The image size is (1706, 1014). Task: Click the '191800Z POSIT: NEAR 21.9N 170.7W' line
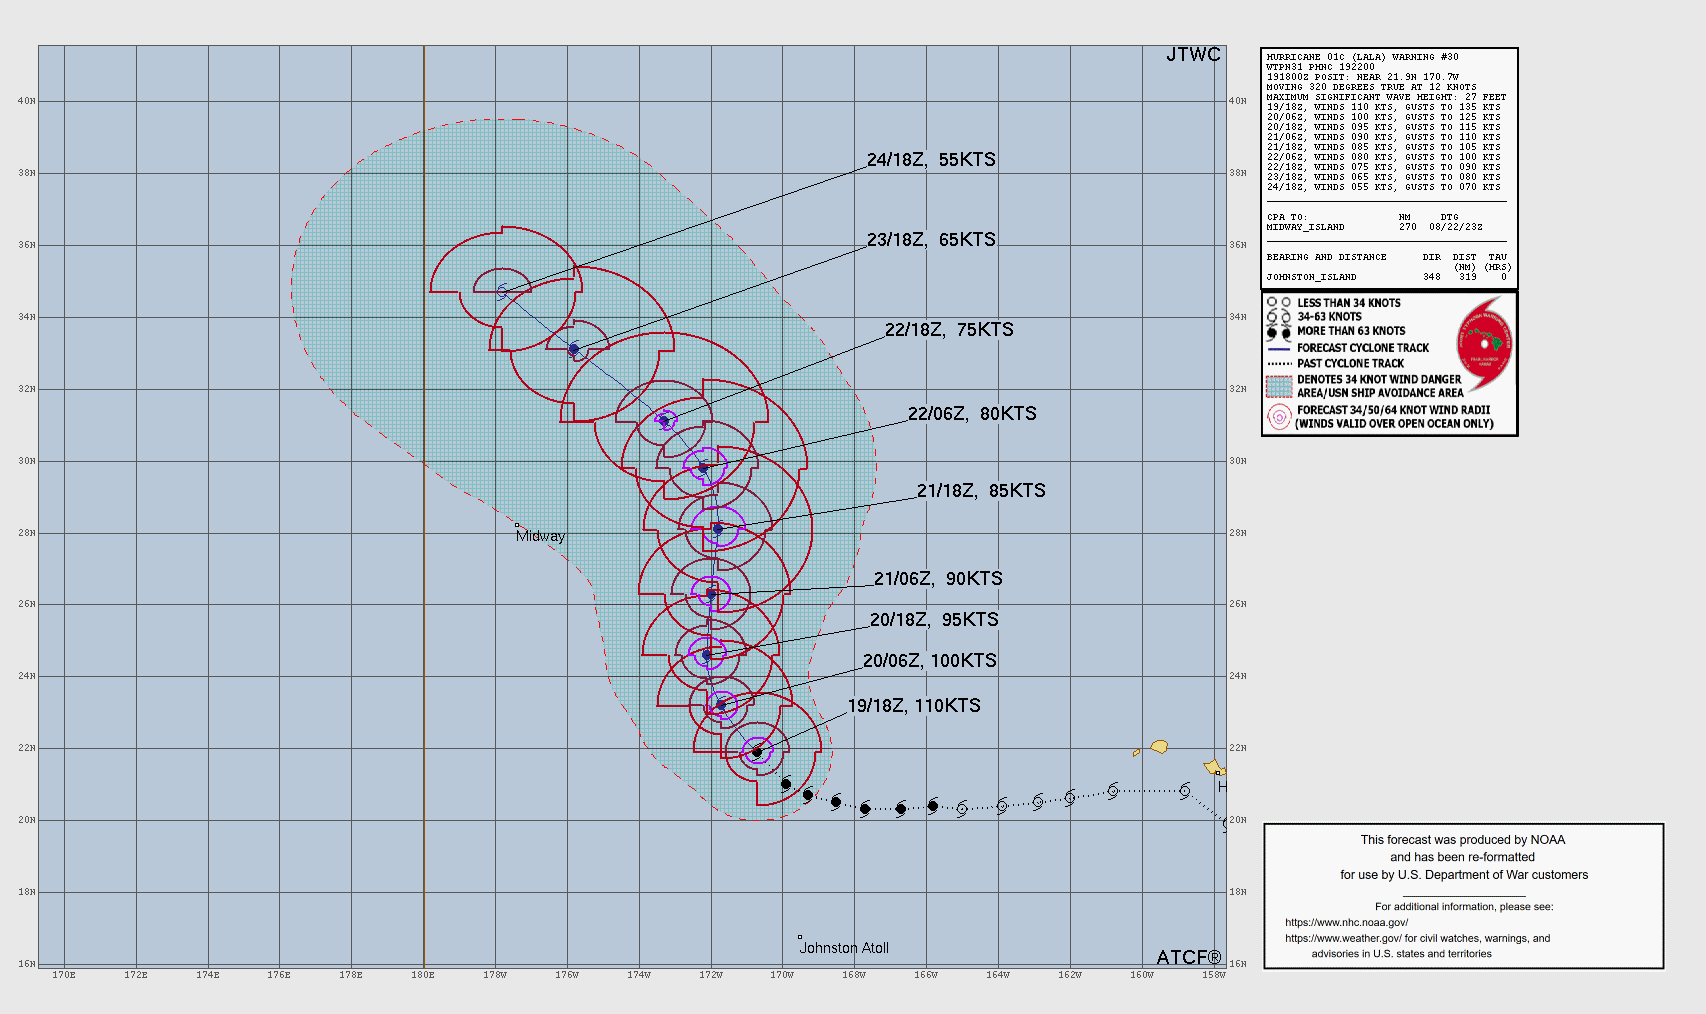tap(1363, 77)
